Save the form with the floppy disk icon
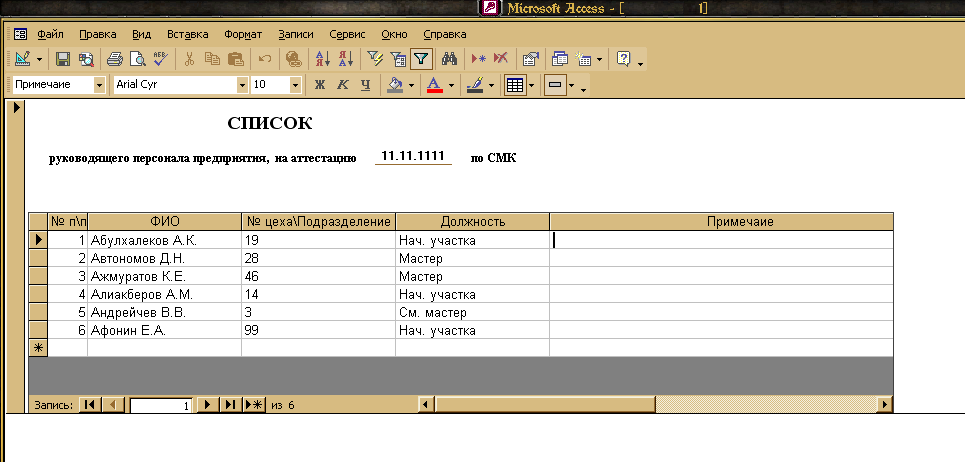This screenshot has width=965, height=462. click(63, 59)
